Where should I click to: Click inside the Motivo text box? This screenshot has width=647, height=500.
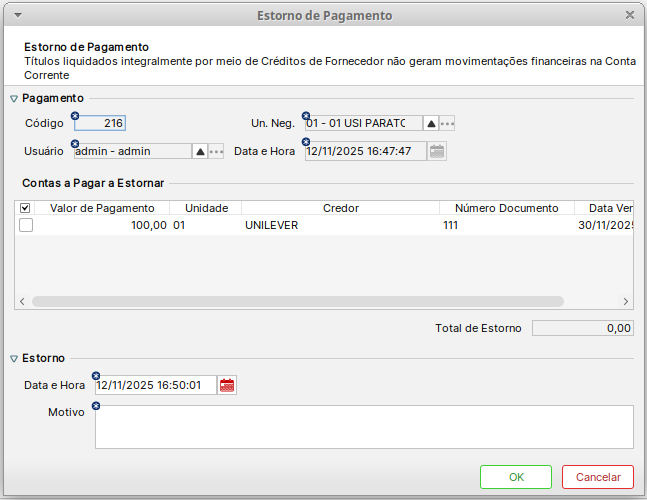[364, 427]
